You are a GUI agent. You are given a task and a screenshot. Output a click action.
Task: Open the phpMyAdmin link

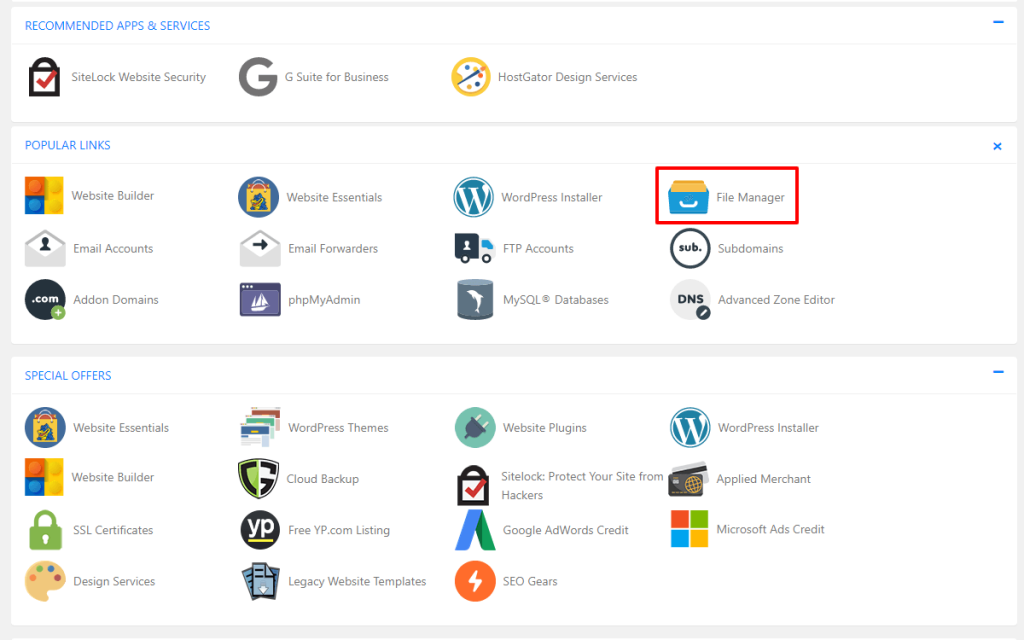click(x=324, y=300)
